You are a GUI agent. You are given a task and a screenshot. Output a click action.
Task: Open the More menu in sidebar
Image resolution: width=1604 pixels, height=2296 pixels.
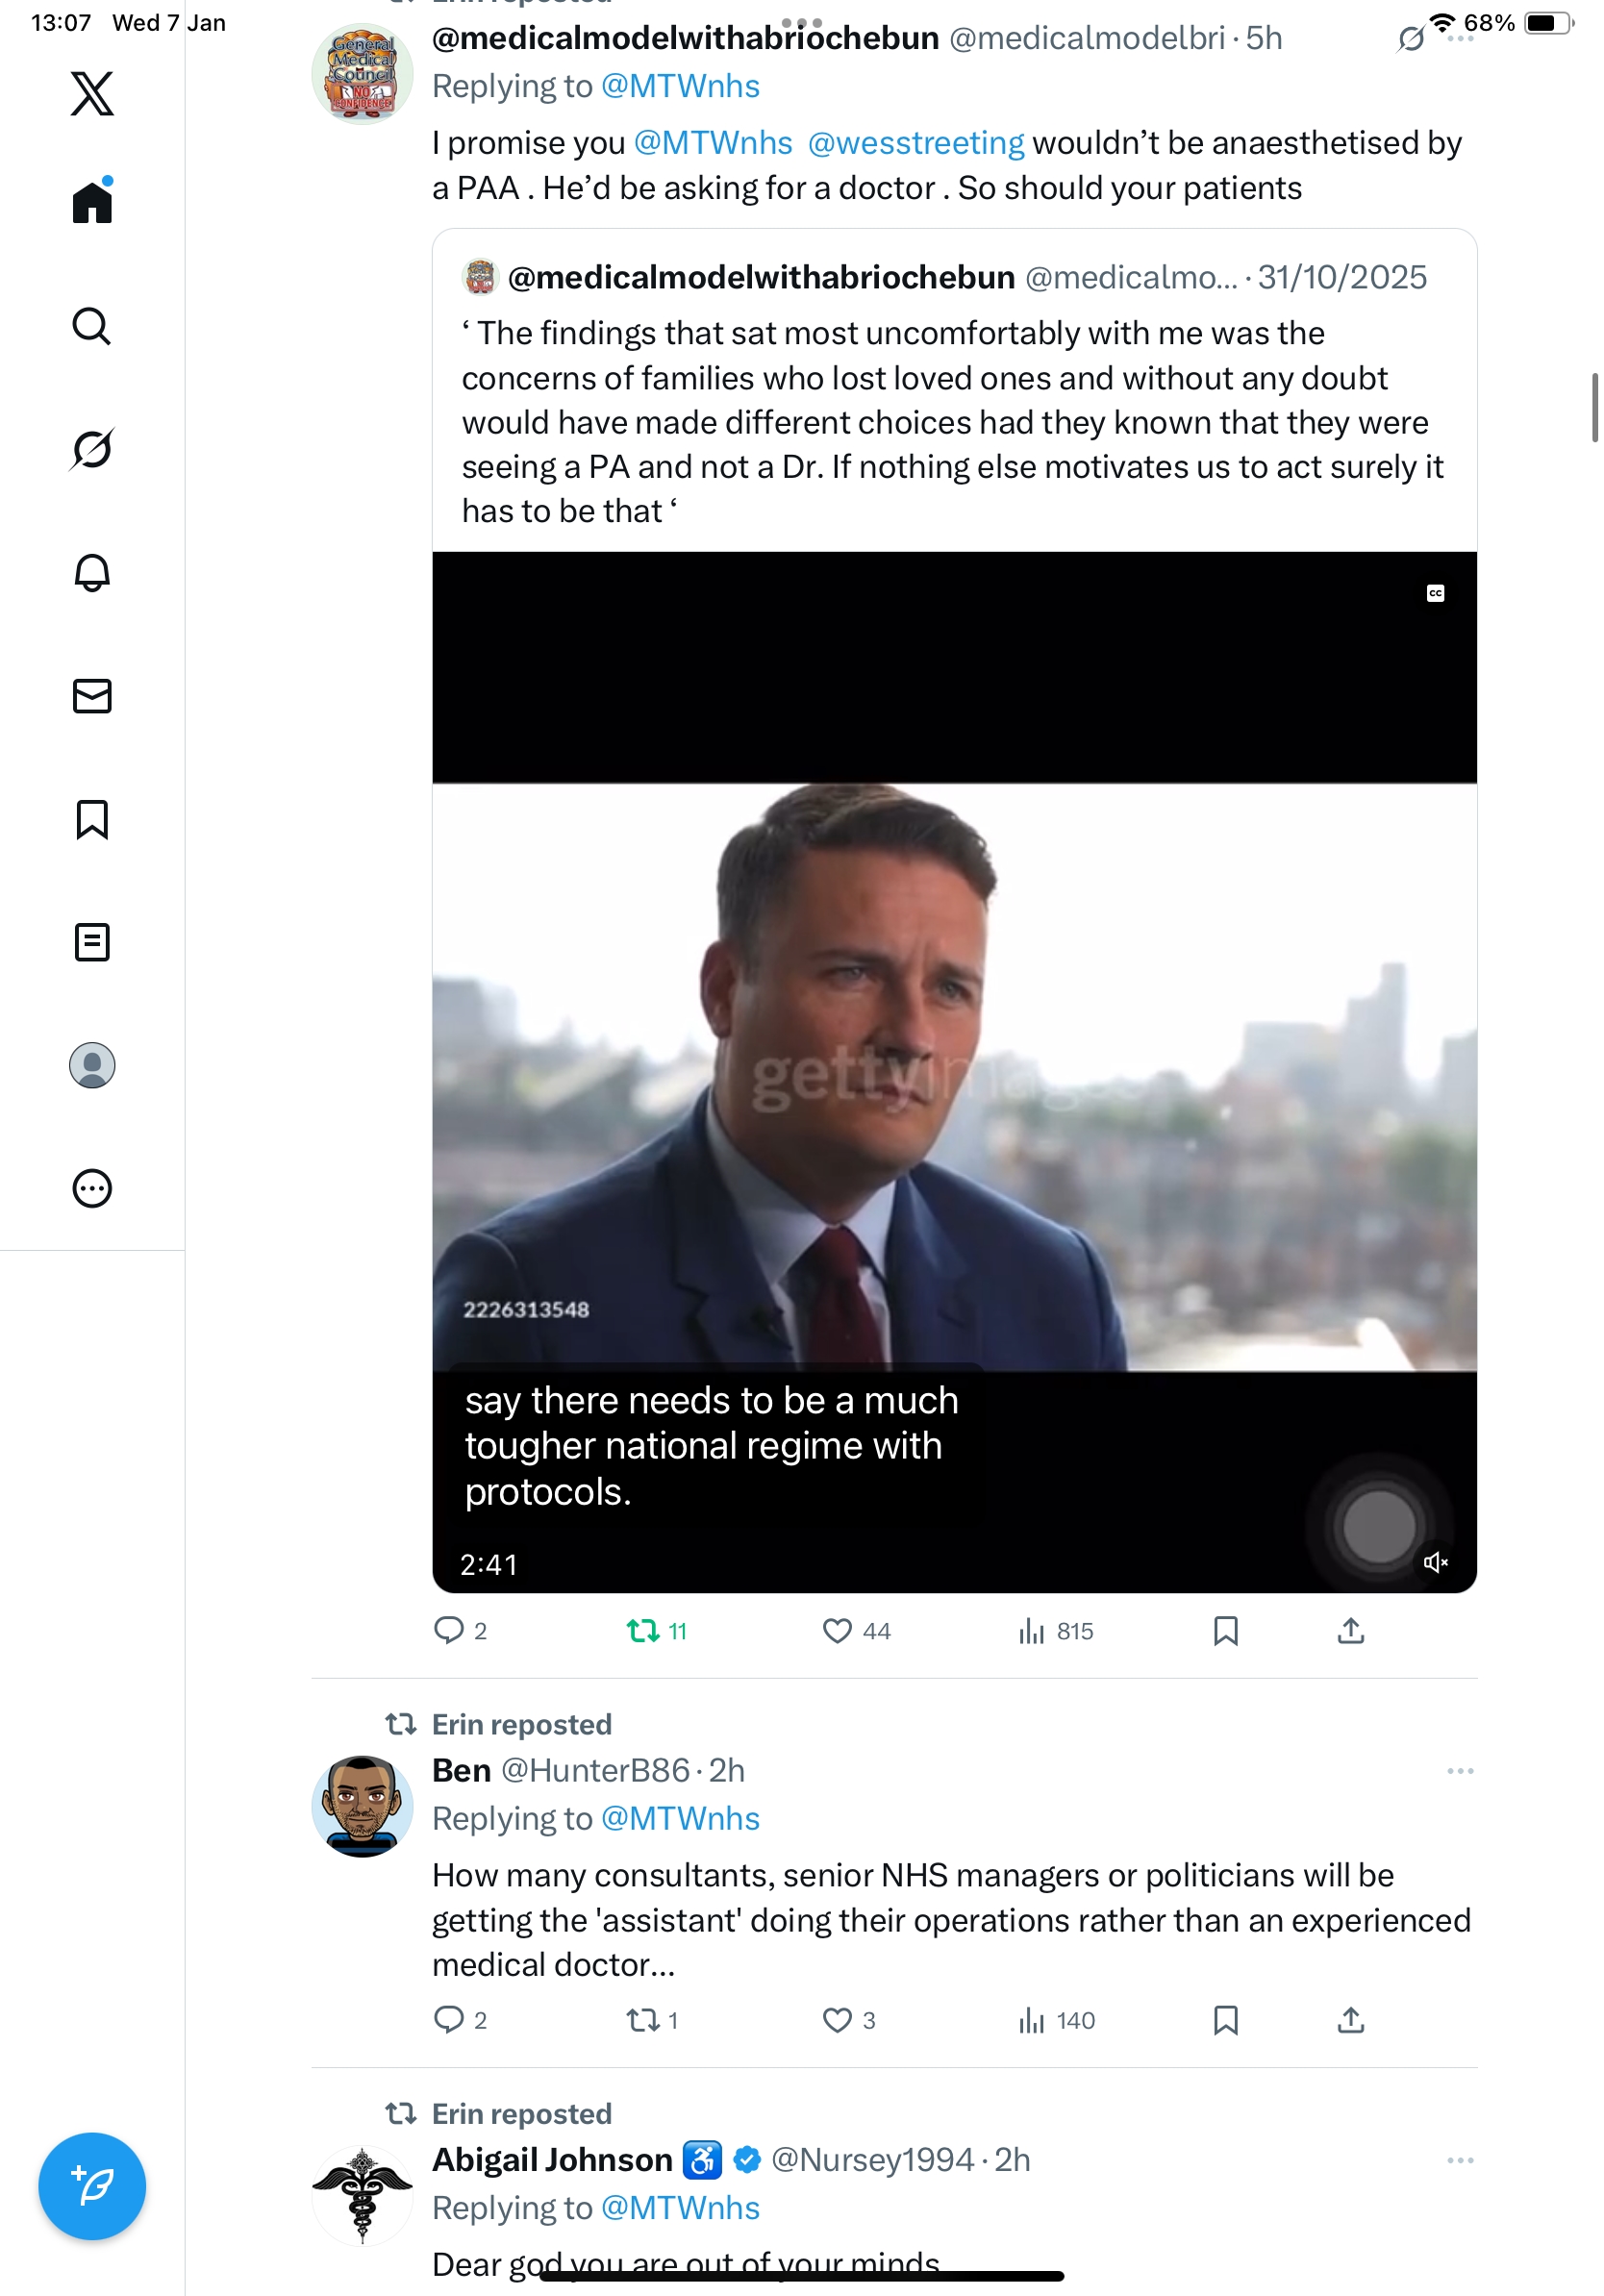92,1189
